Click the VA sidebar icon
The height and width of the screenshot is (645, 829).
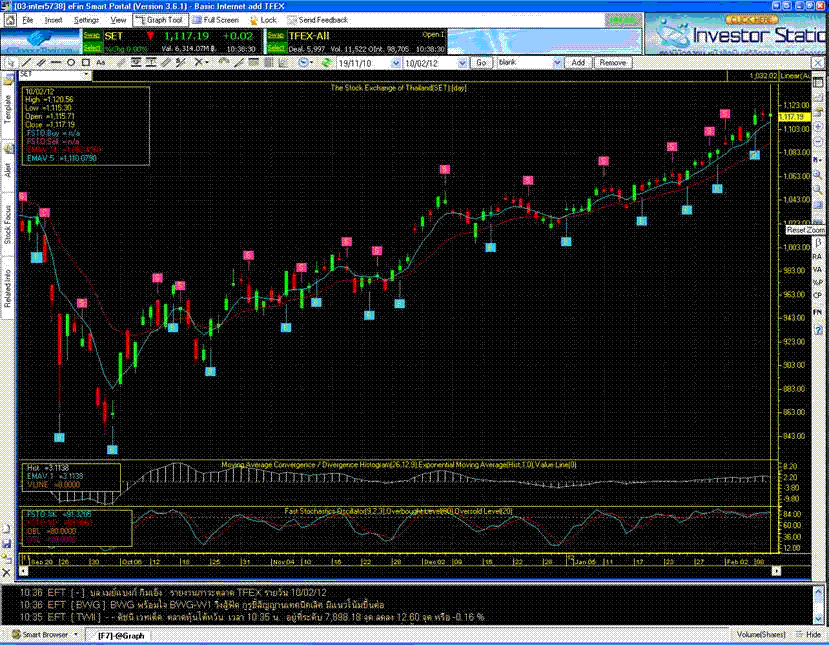click(817, 270)
